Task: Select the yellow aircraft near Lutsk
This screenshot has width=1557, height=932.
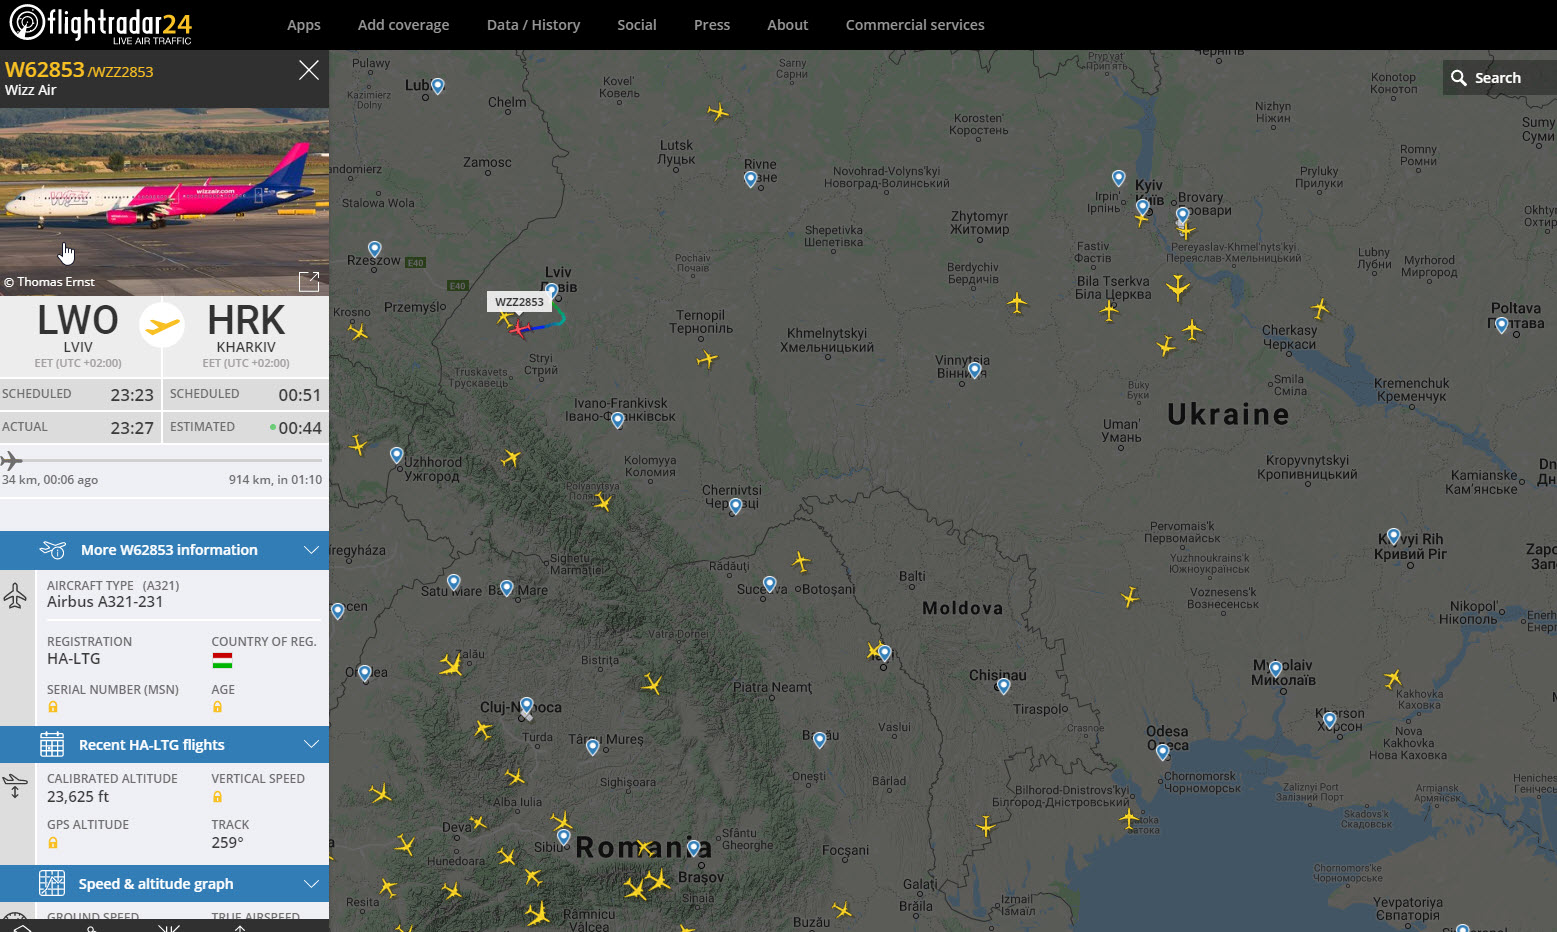Action: pyautogui.click(x=717, y=111)
